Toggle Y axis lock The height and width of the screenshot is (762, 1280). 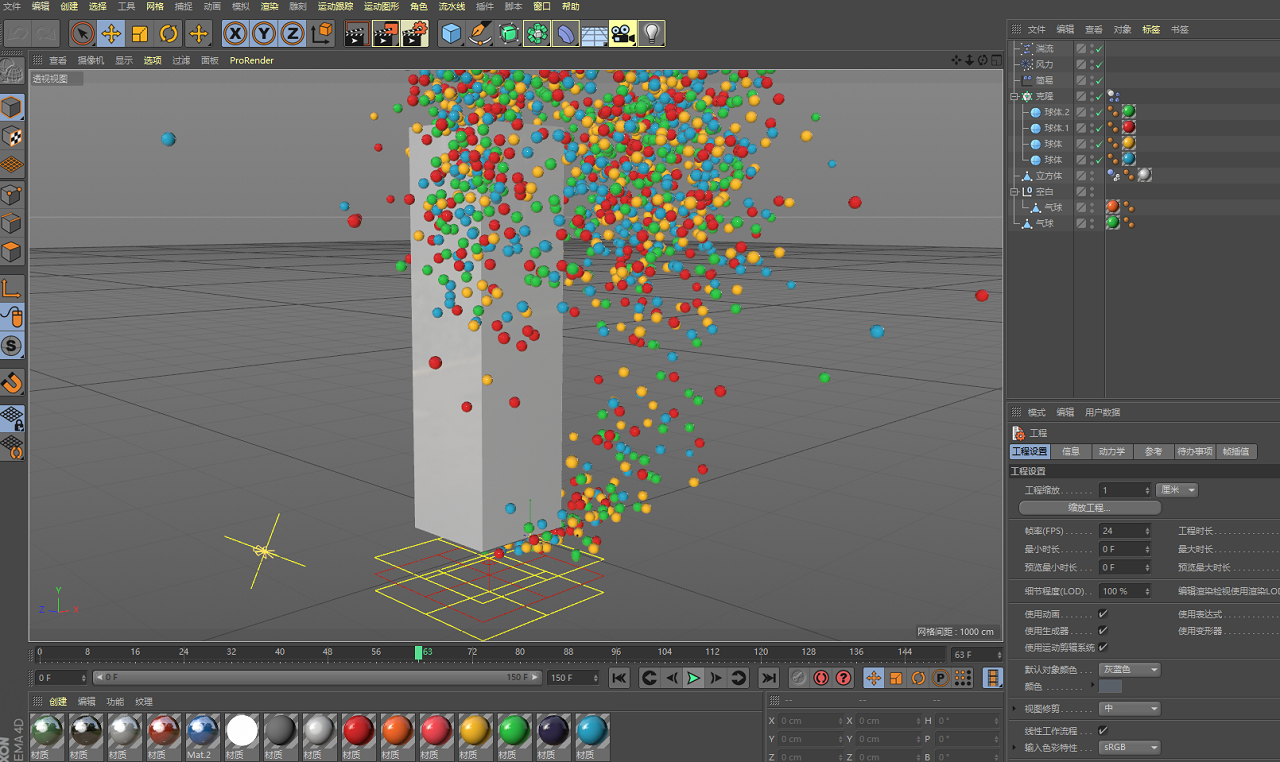coord(264,34)
